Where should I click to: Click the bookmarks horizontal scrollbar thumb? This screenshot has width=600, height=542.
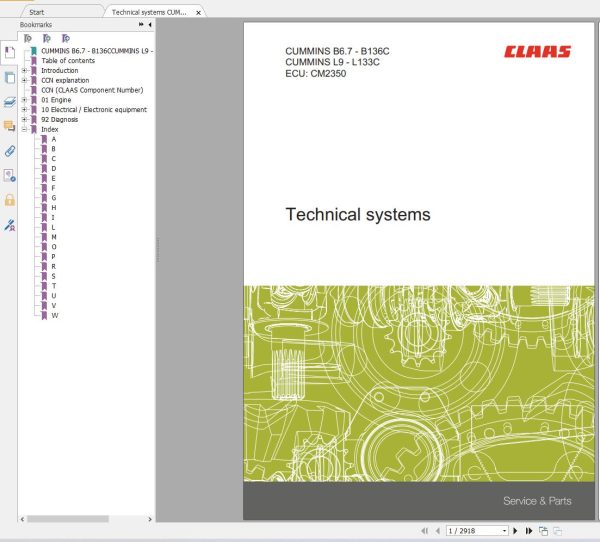(x=68, y=519)
